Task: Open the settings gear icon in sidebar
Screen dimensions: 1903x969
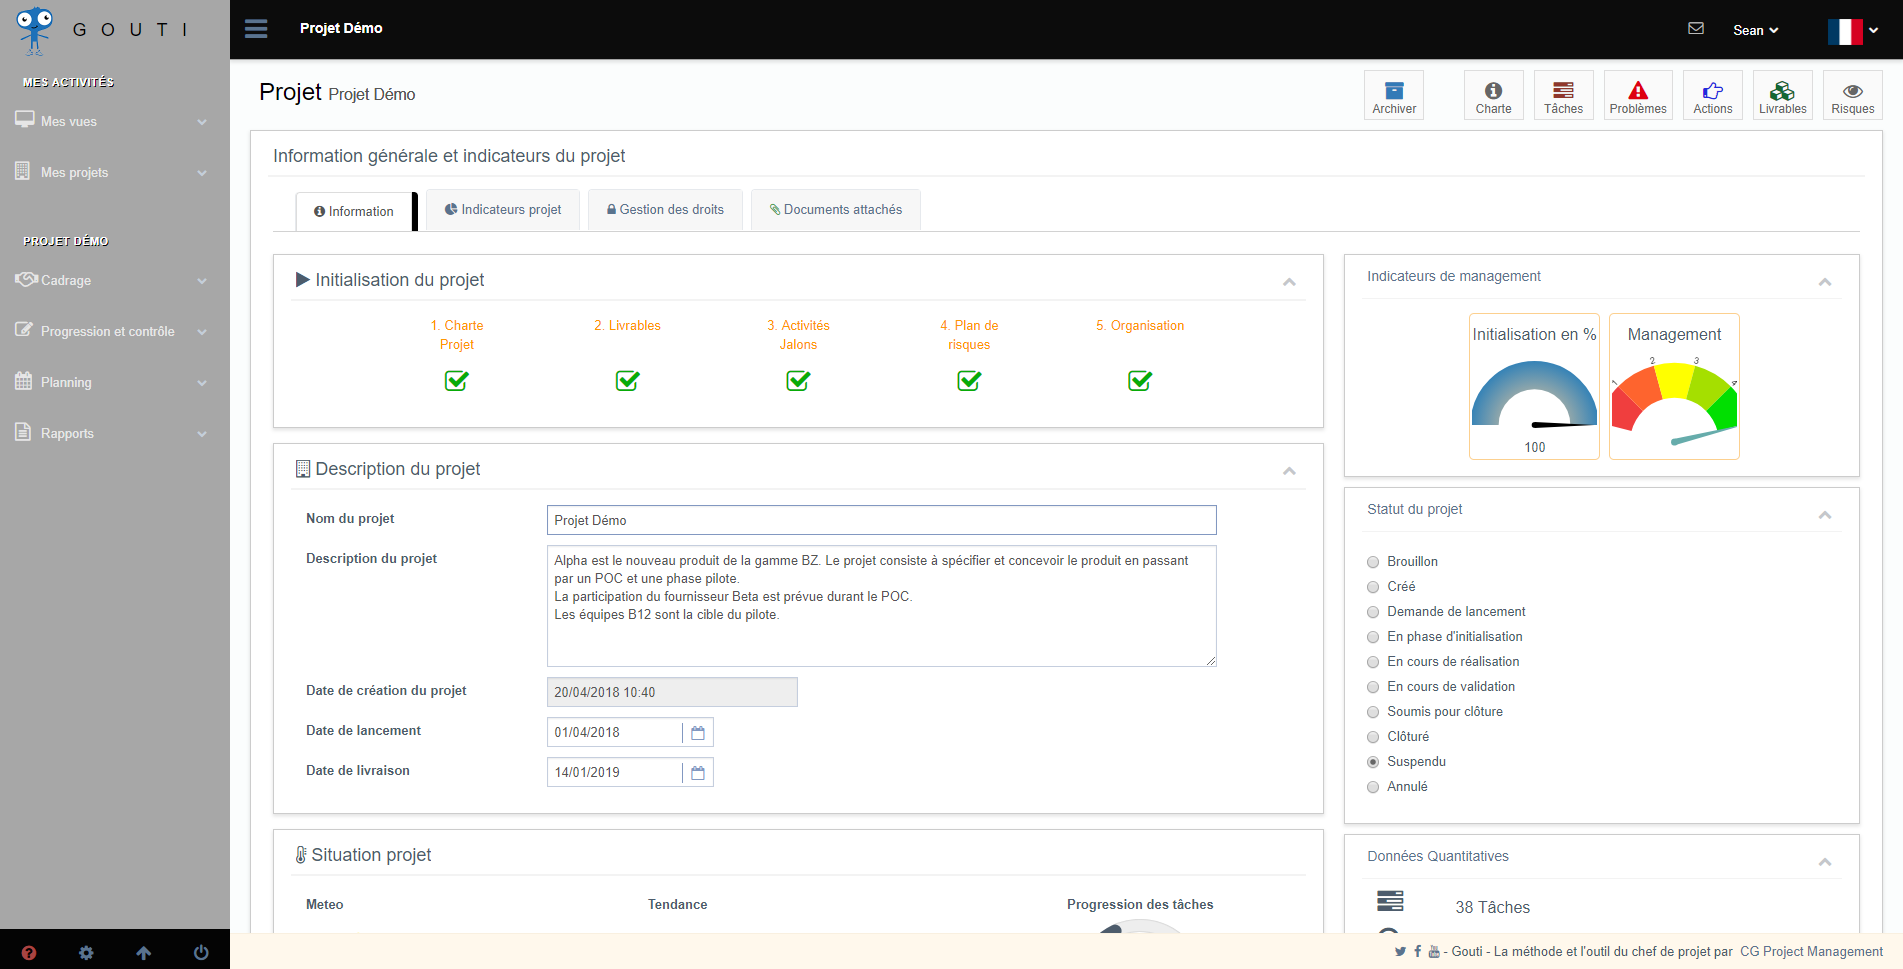Action: tap(86, 953)
